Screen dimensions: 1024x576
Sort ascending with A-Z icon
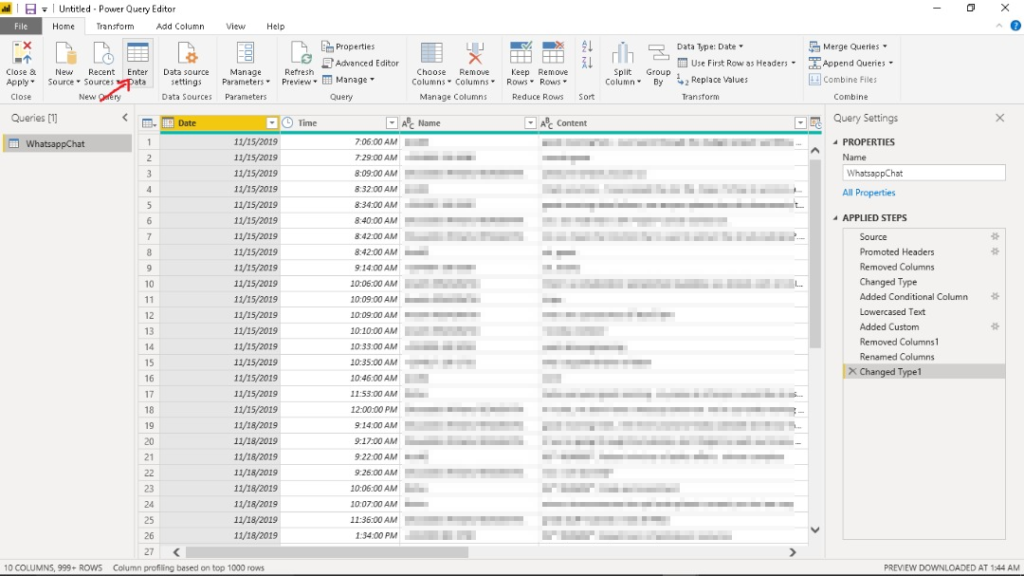click(x=586, y=46)
